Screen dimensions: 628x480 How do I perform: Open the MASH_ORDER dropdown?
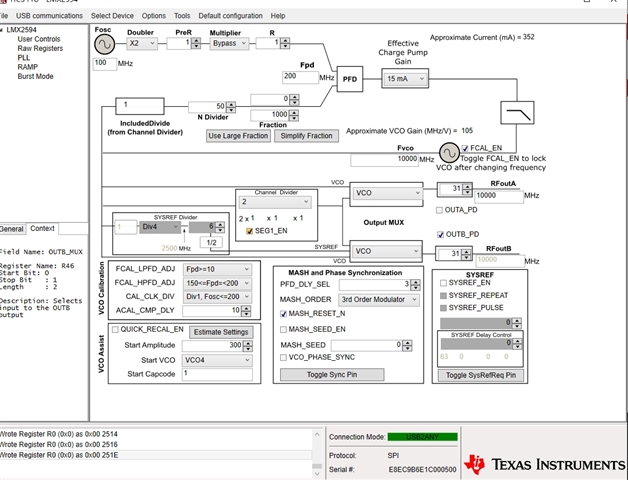pyautogui.click(x=379, y=300)
